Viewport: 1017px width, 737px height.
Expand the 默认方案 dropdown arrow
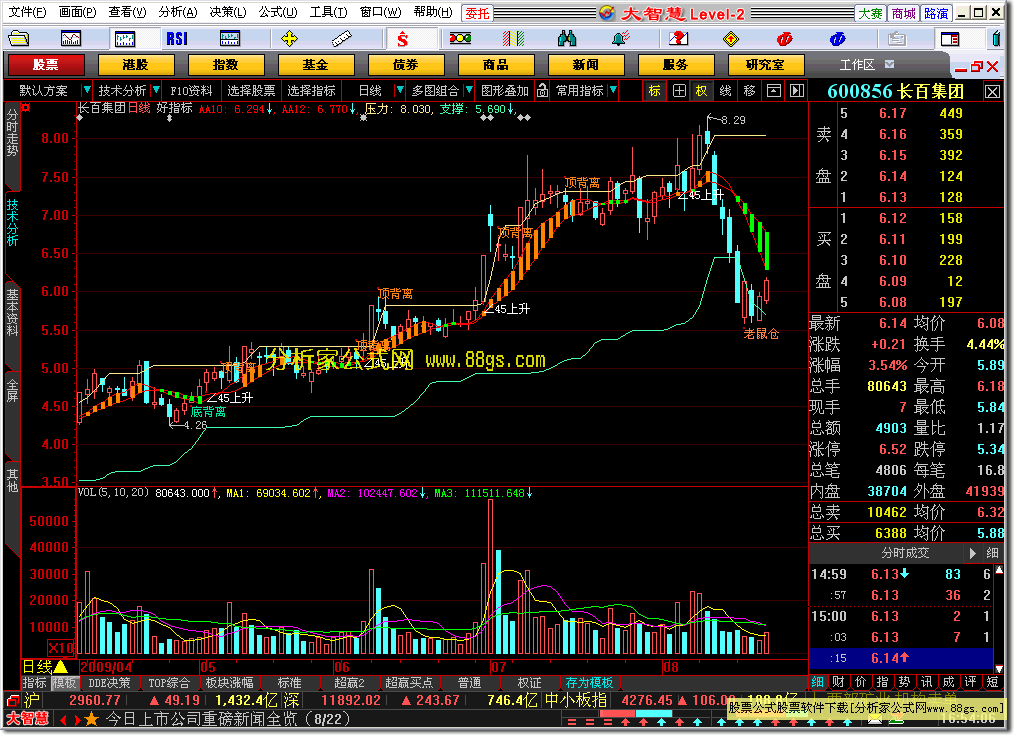86,90
